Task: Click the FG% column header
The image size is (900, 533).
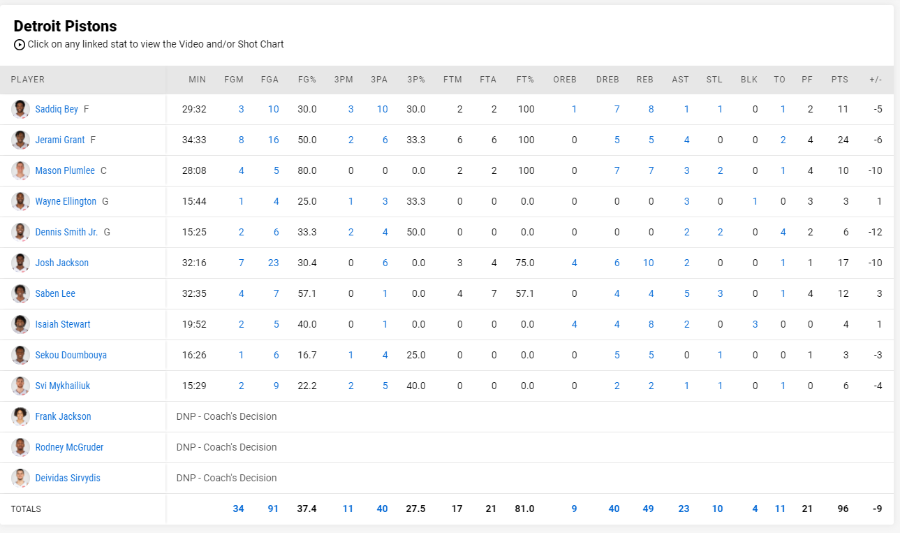Action: click(x=307, y=80)
